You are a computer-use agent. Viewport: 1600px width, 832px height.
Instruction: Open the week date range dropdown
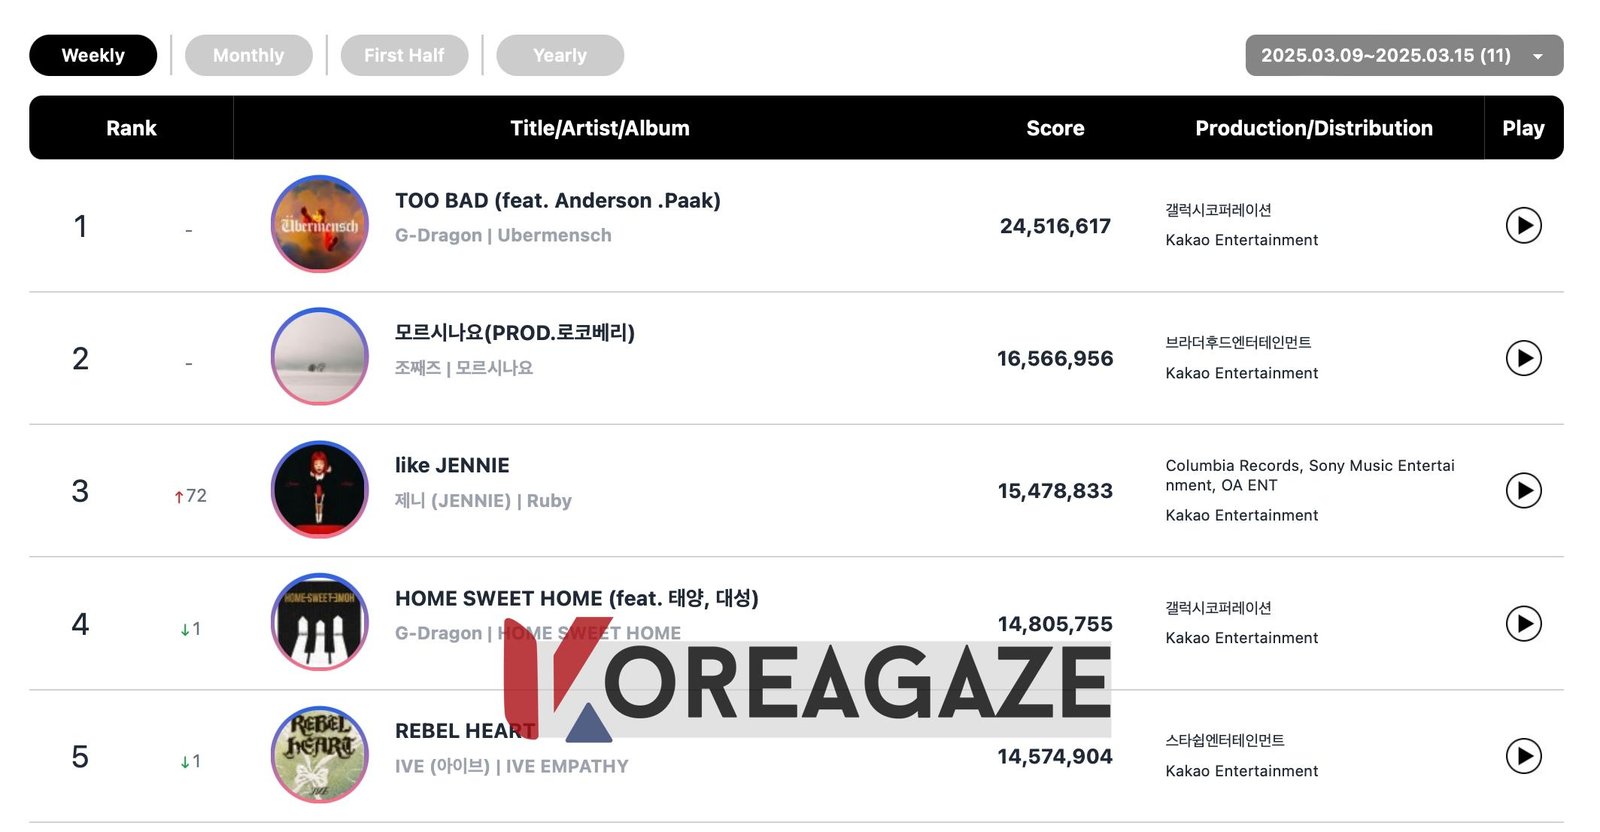pos(1385,55)
